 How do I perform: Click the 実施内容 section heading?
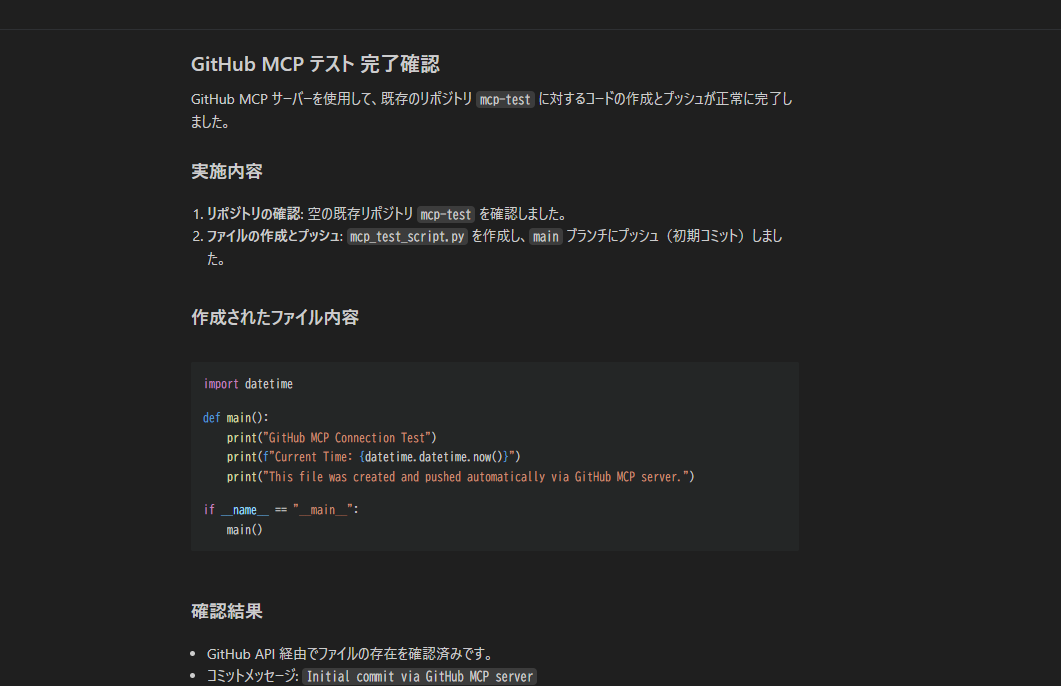coord(227,171)
